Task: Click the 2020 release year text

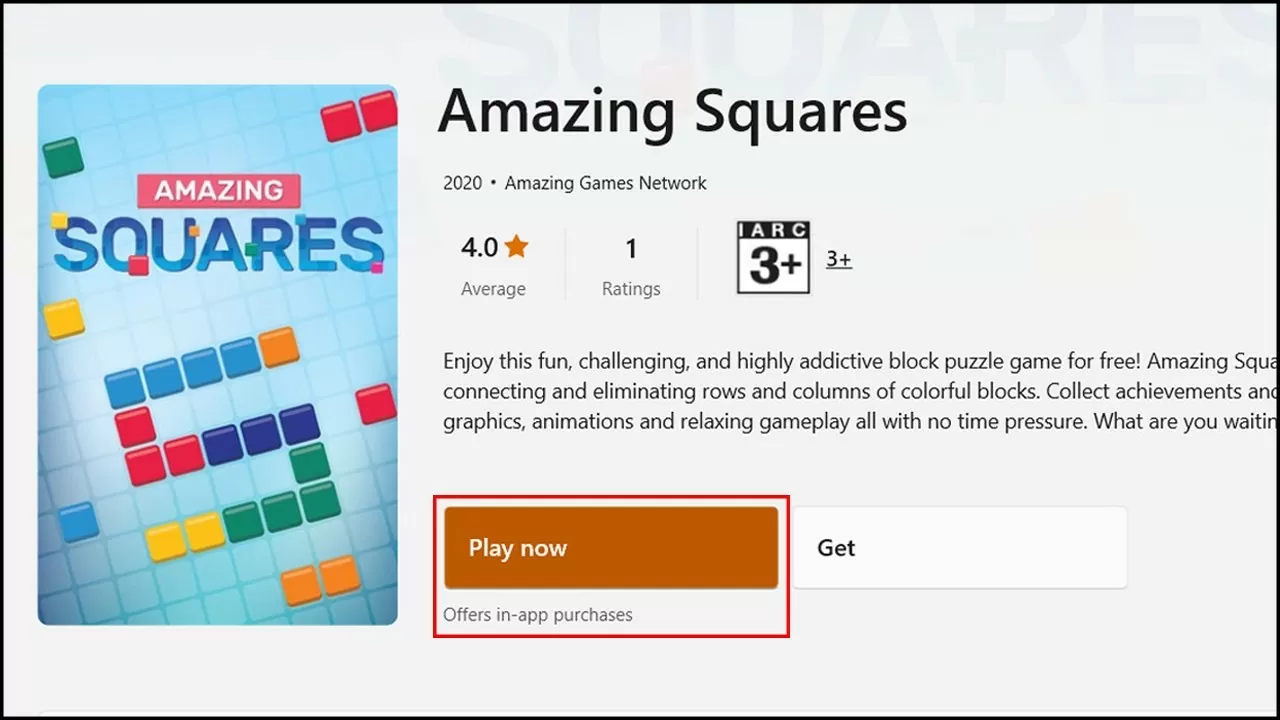Action: (x=463, y=183)
